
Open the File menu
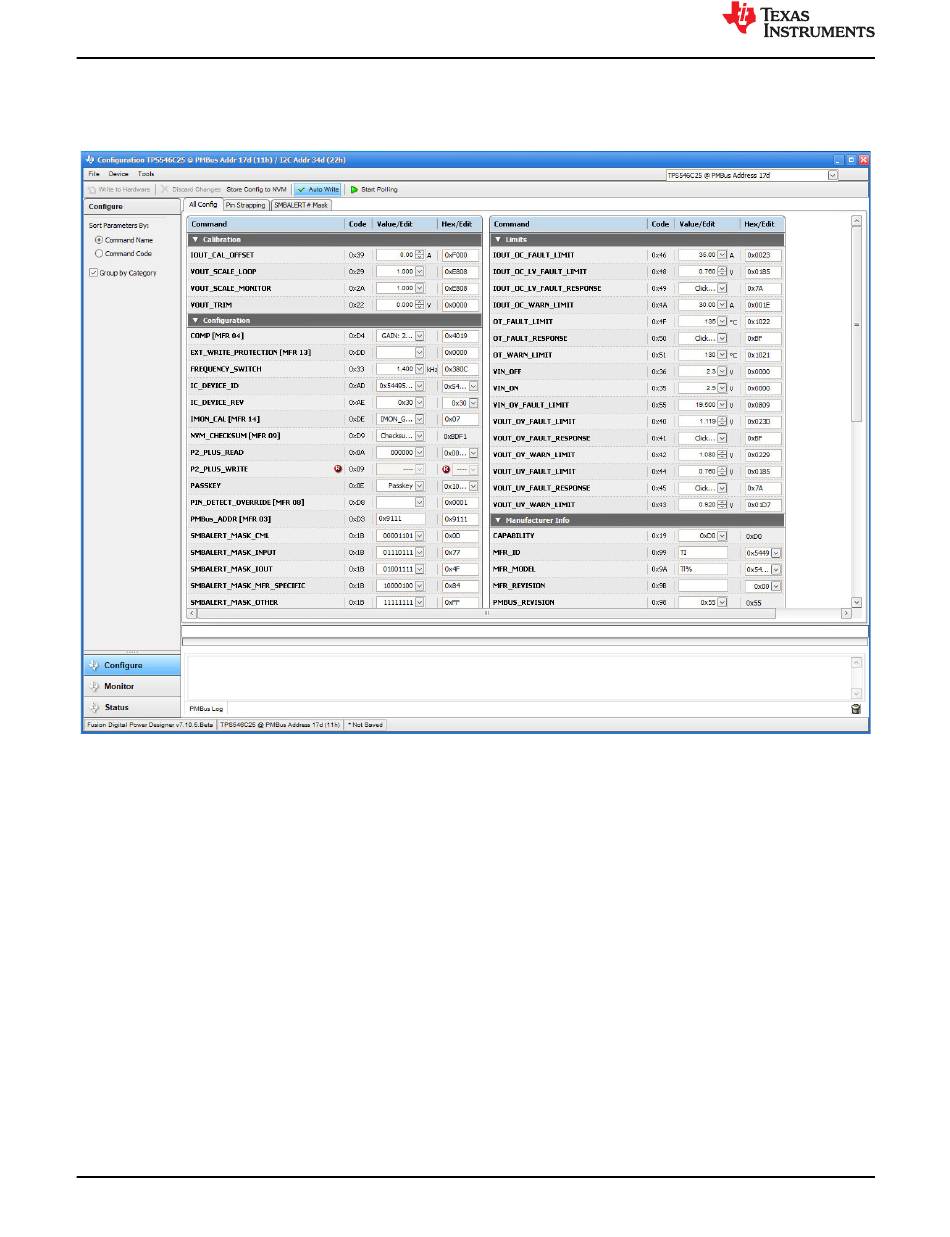coord(94,174)
